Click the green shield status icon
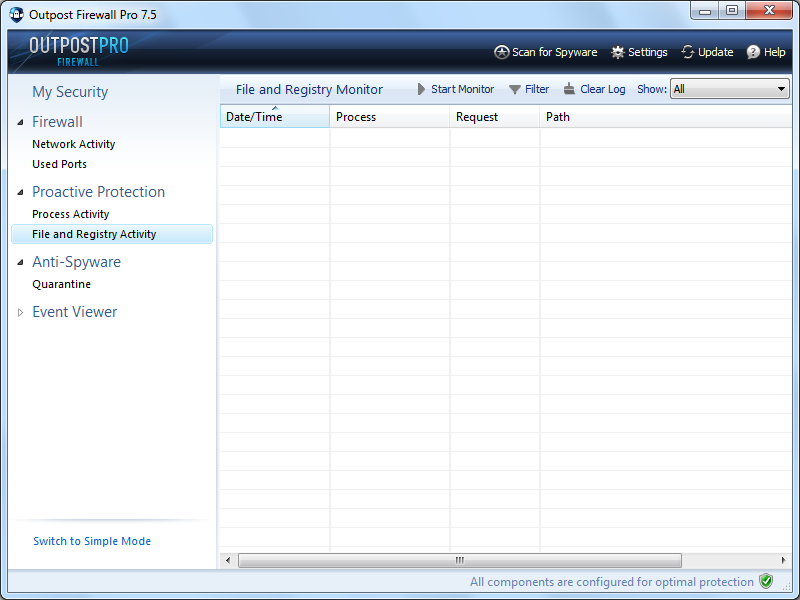This screenshot has width=800, height=600. click(x=766, y=581)
